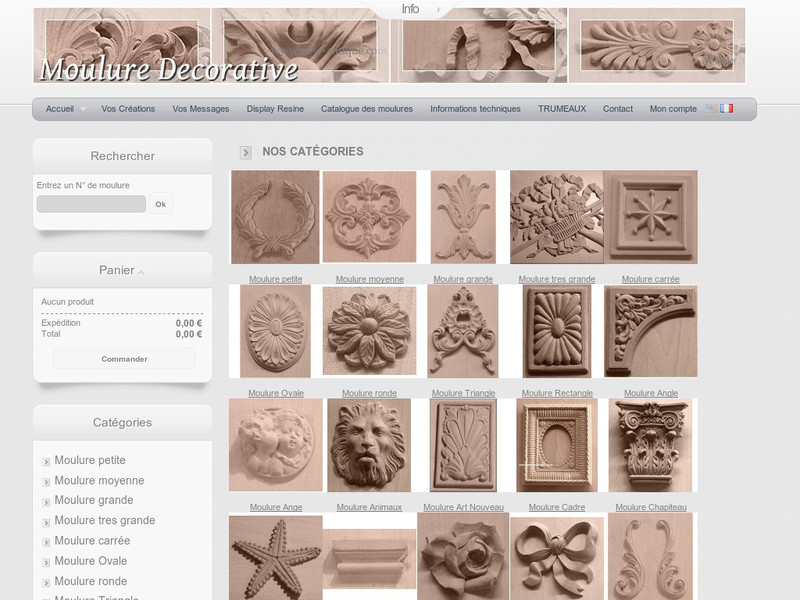Click the molding number search field
The height and width of the screenshot is (600, 800).
pyautogui.click(x=91, y=204)
